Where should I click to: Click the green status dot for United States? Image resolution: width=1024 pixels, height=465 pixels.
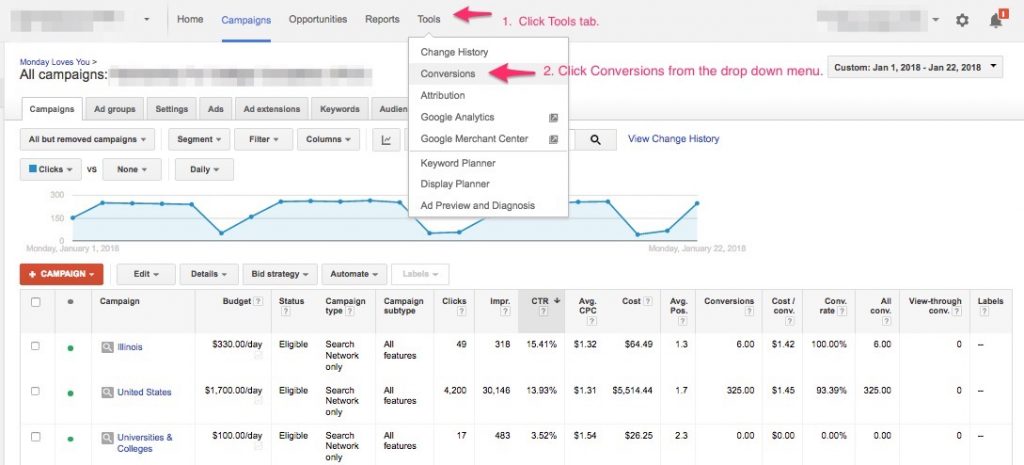point(71,393)
